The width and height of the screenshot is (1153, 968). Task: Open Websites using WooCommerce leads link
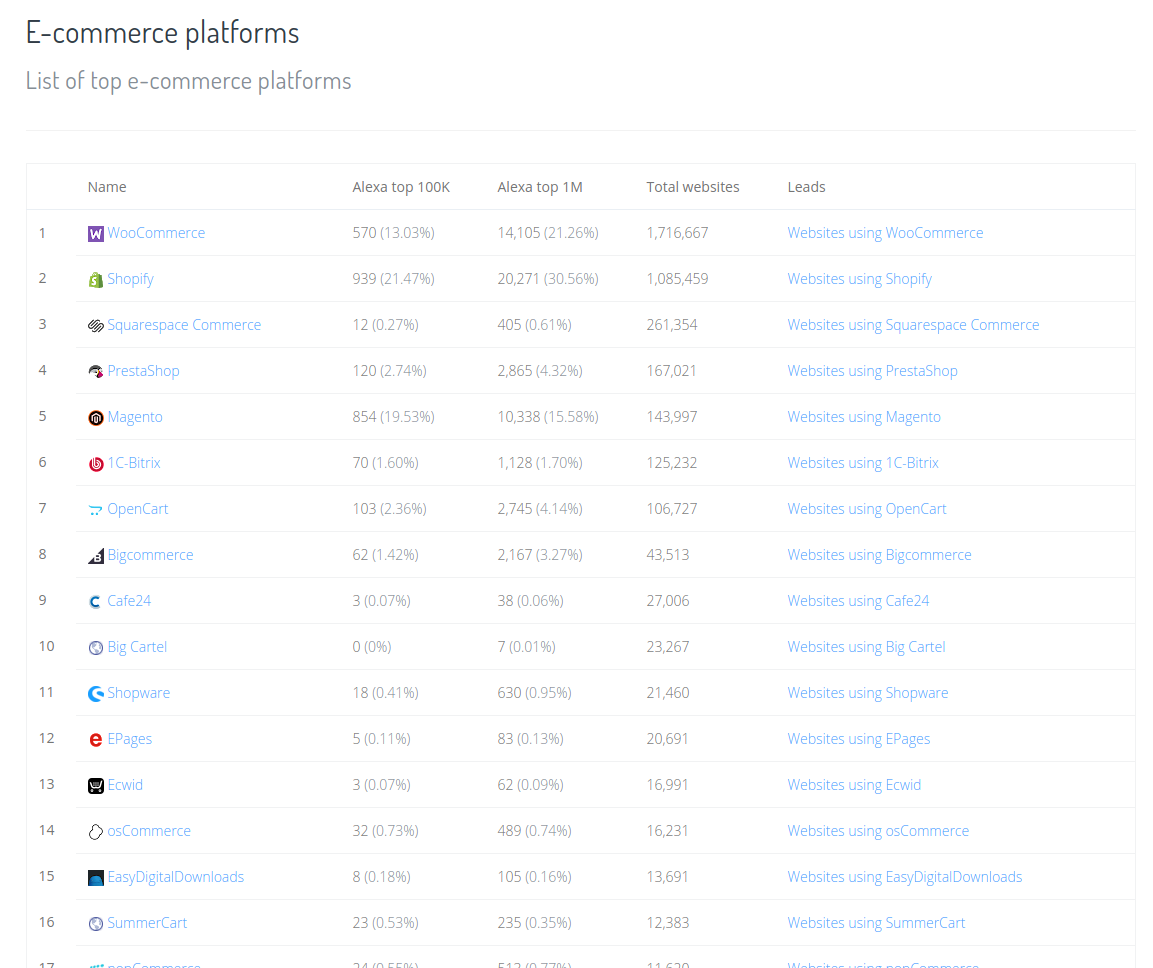tap(885, 233)
